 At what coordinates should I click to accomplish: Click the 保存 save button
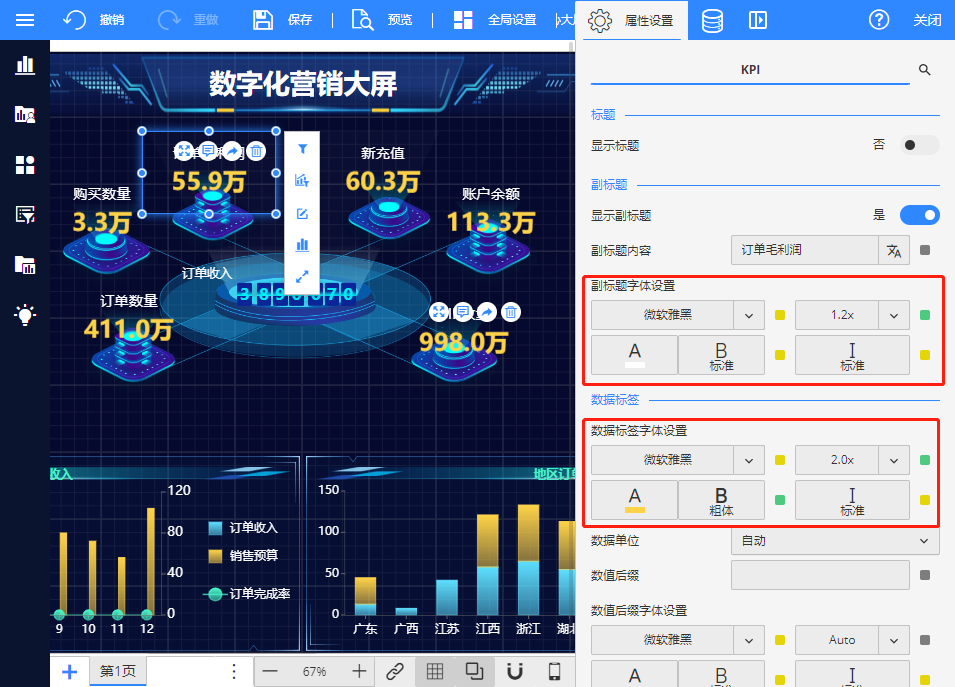pos(284,20)
